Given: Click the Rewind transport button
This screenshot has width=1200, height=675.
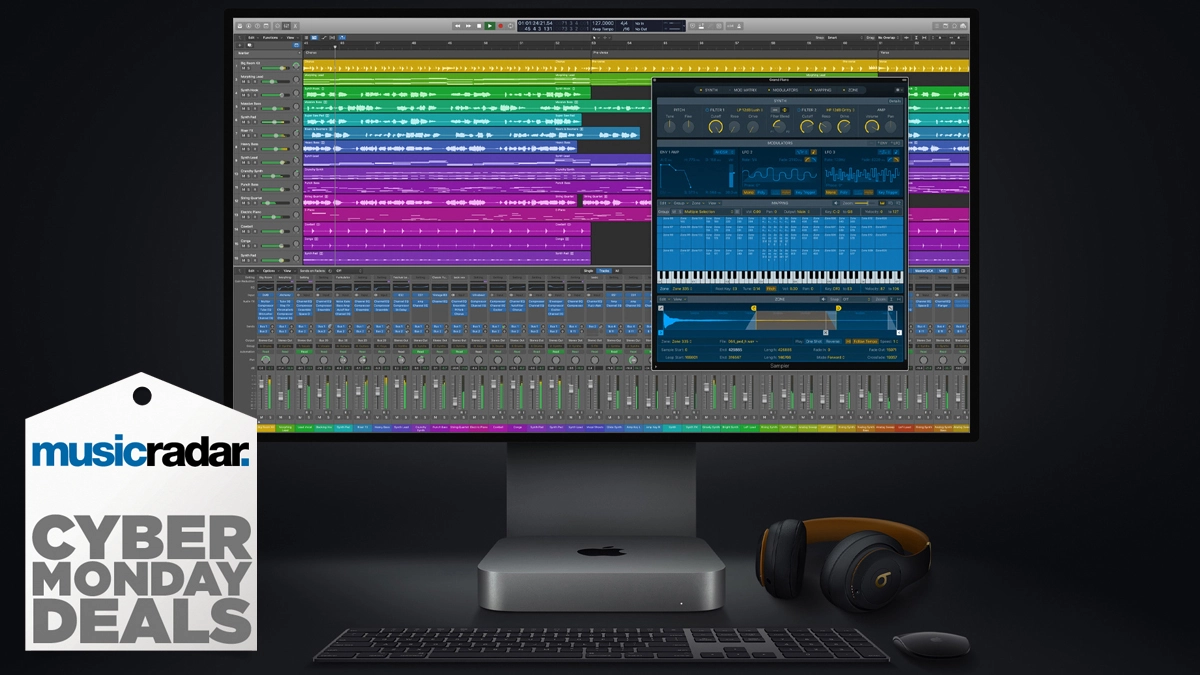Looking at the screenshot, I should (x=457, y=25).
